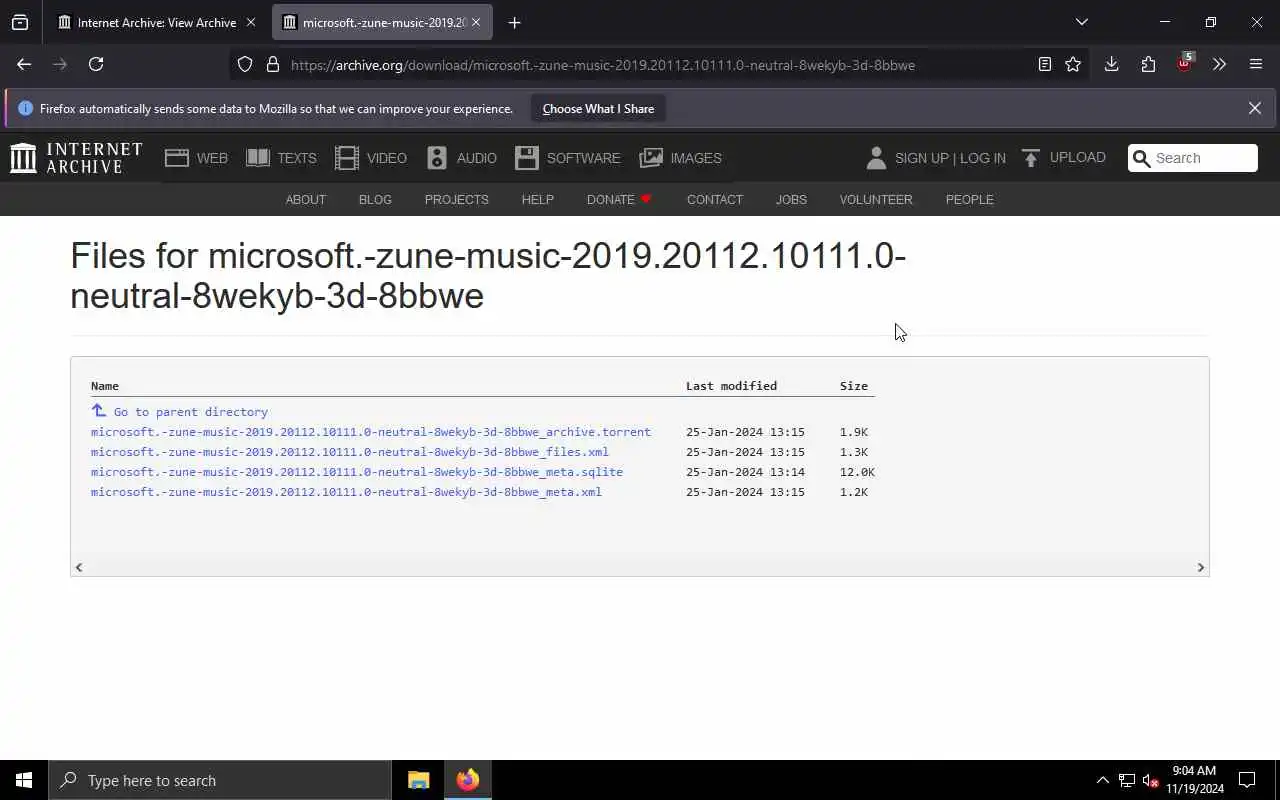Open tracking protection shield icon

[245, 64]
